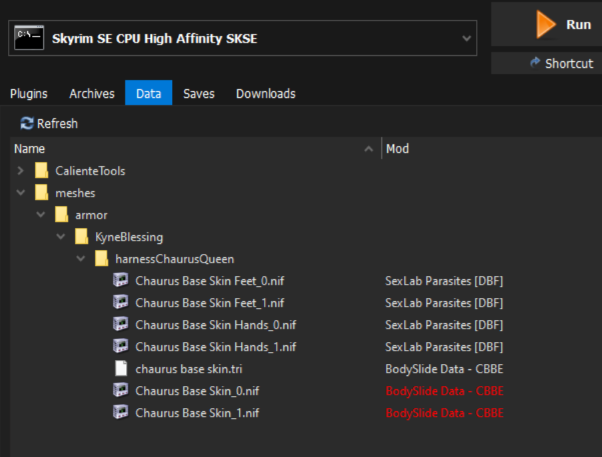Open the Saves tab
The height and width of the screenshot is (457, 602).
[199, 94]
